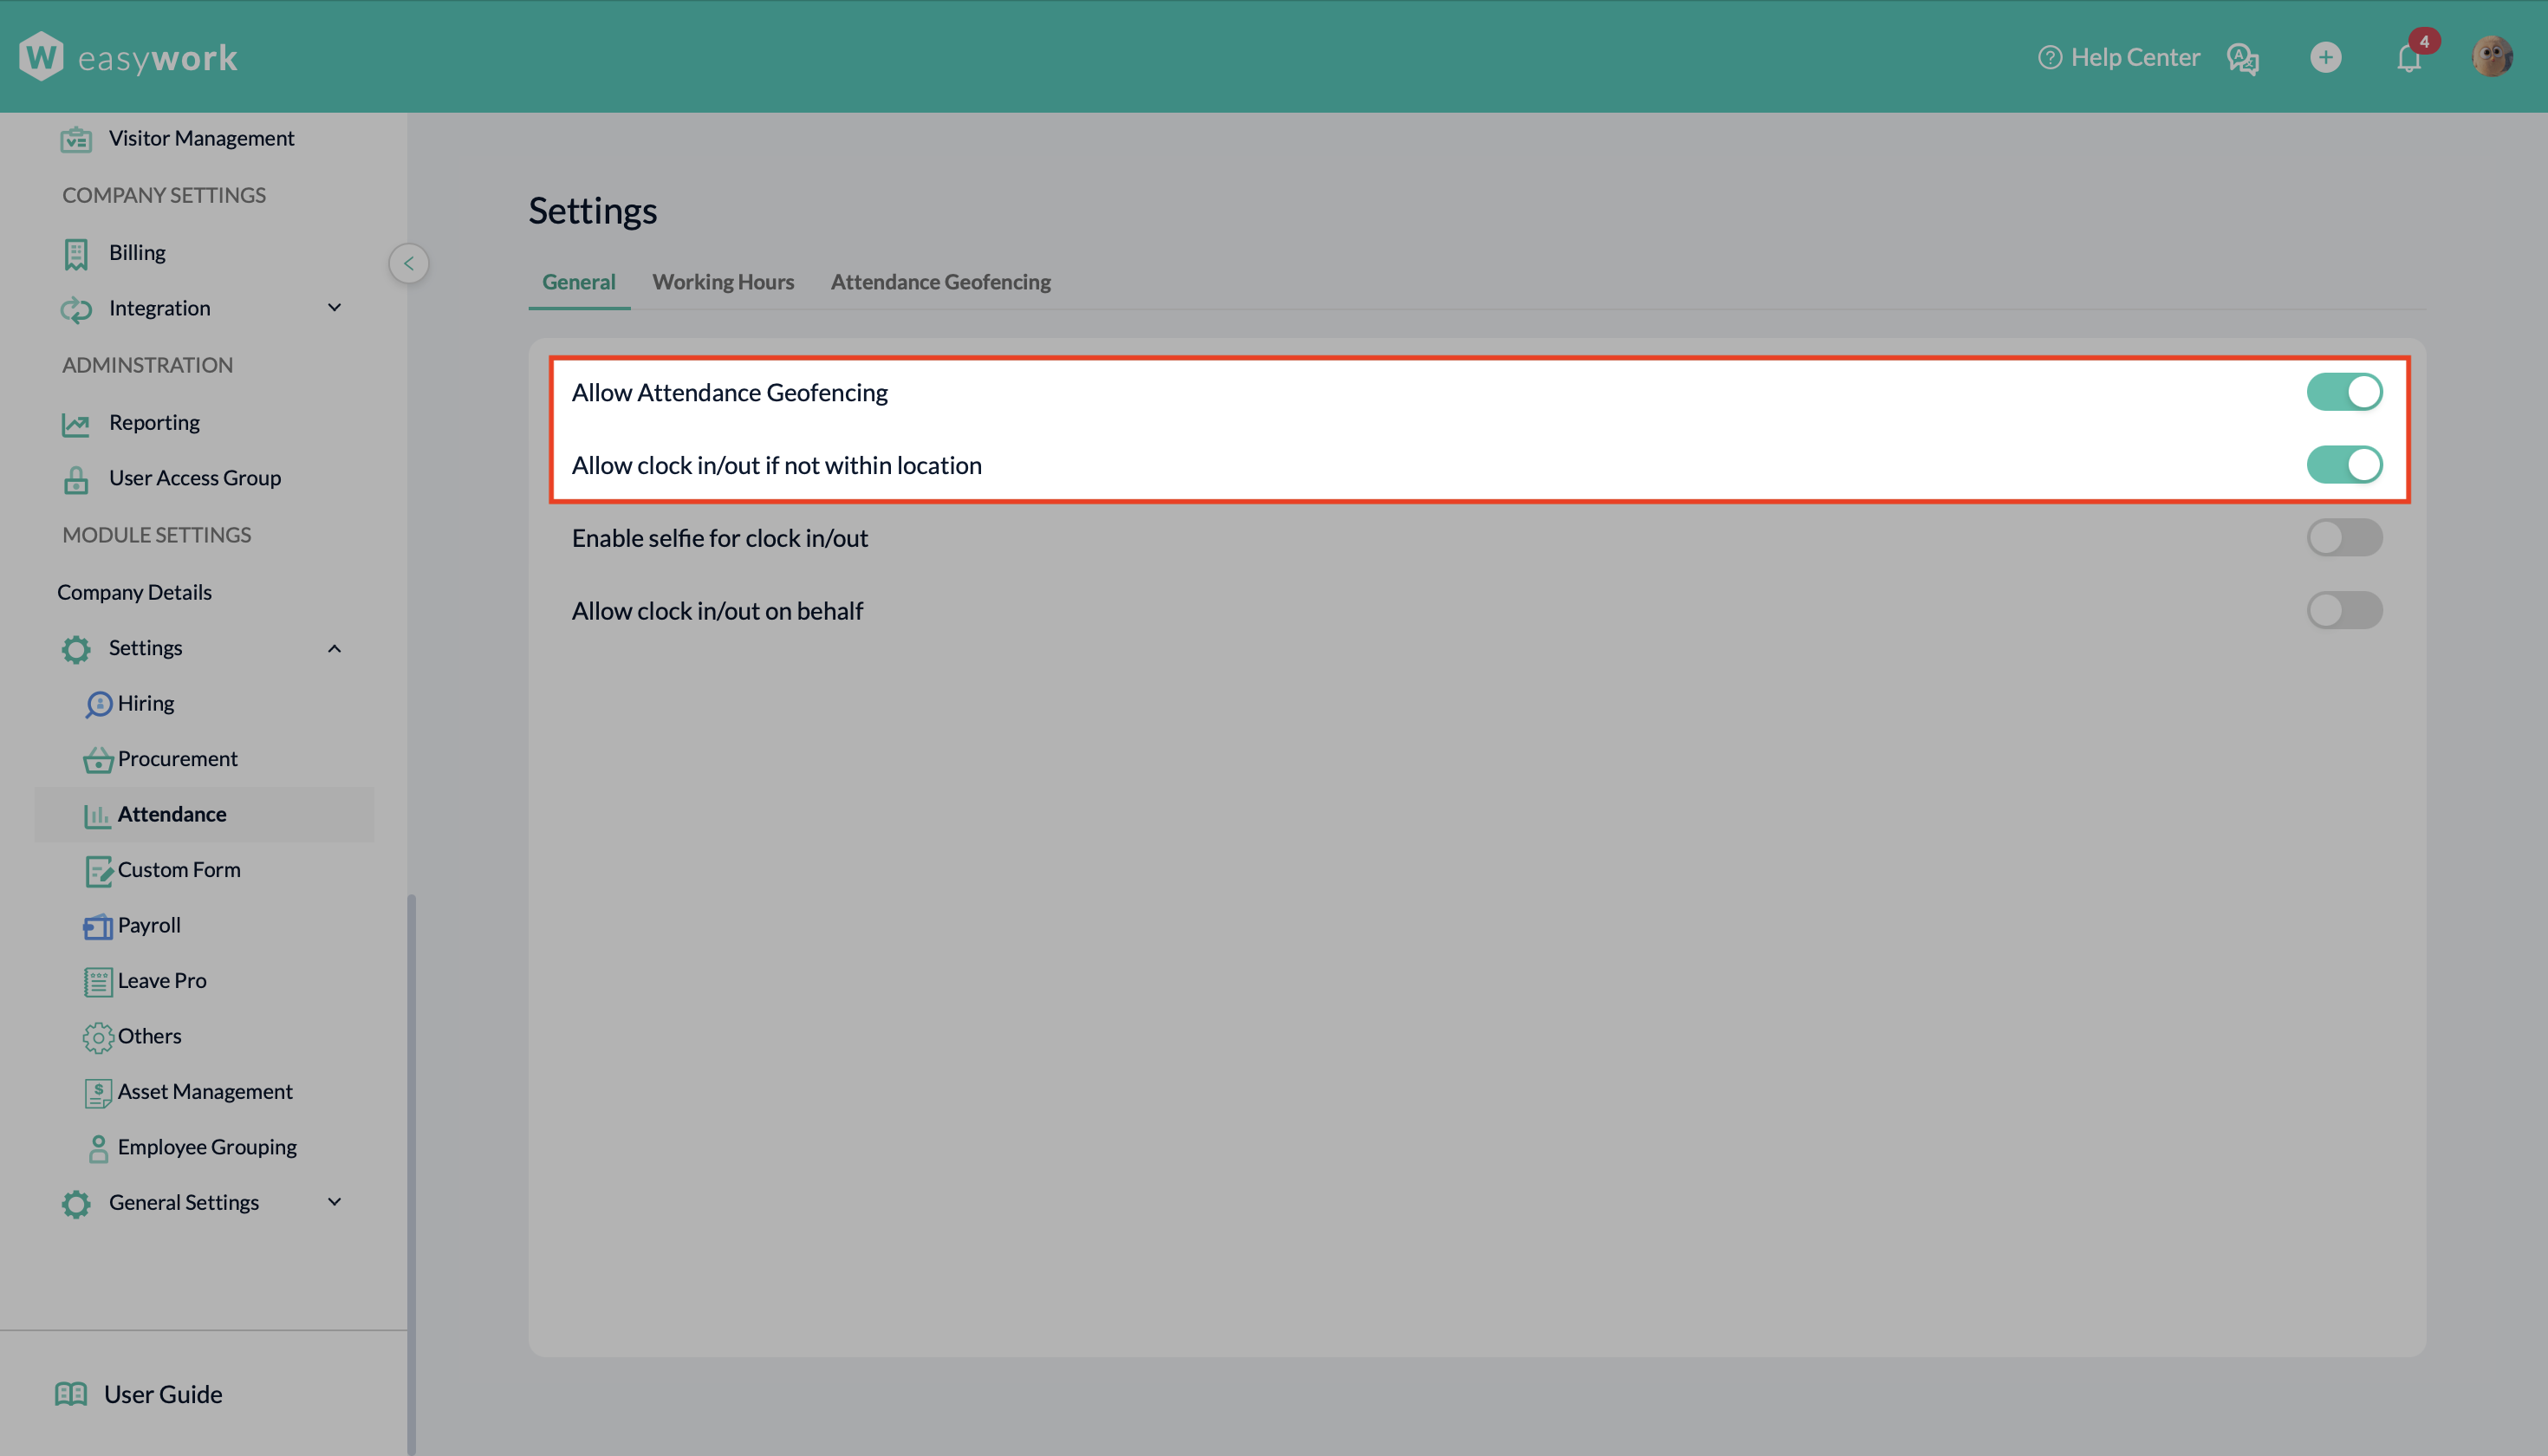Image resolution: width=2548 pixels, height=1456 pixels.
Task: Open the Attendance Geofencing tab
Action: point(940,282)
